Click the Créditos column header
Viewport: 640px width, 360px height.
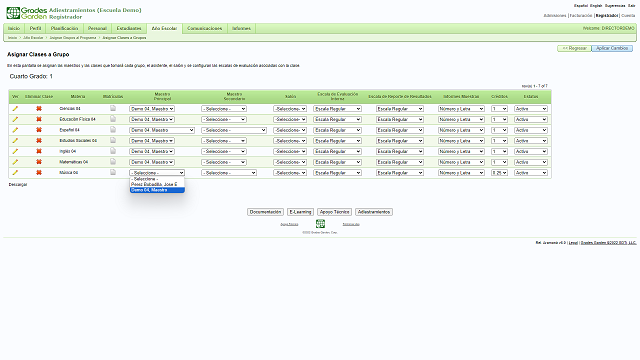coord(500,97)
